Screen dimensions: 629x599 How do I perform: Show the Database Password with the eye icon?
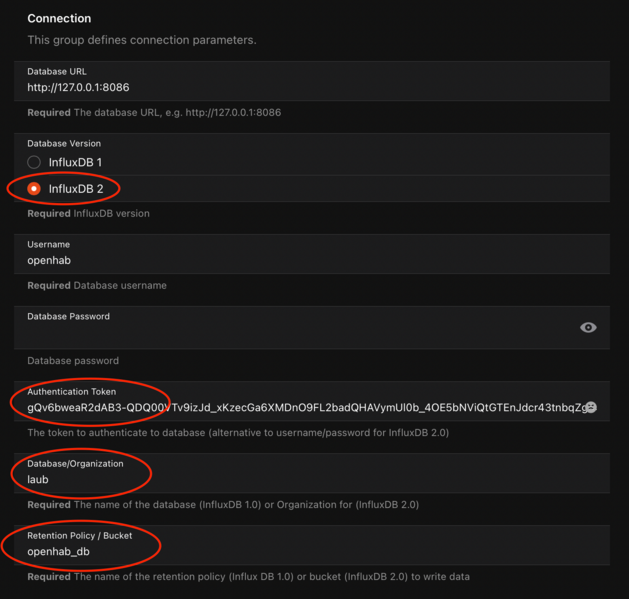pyautogui.click(x=588, y=327)
